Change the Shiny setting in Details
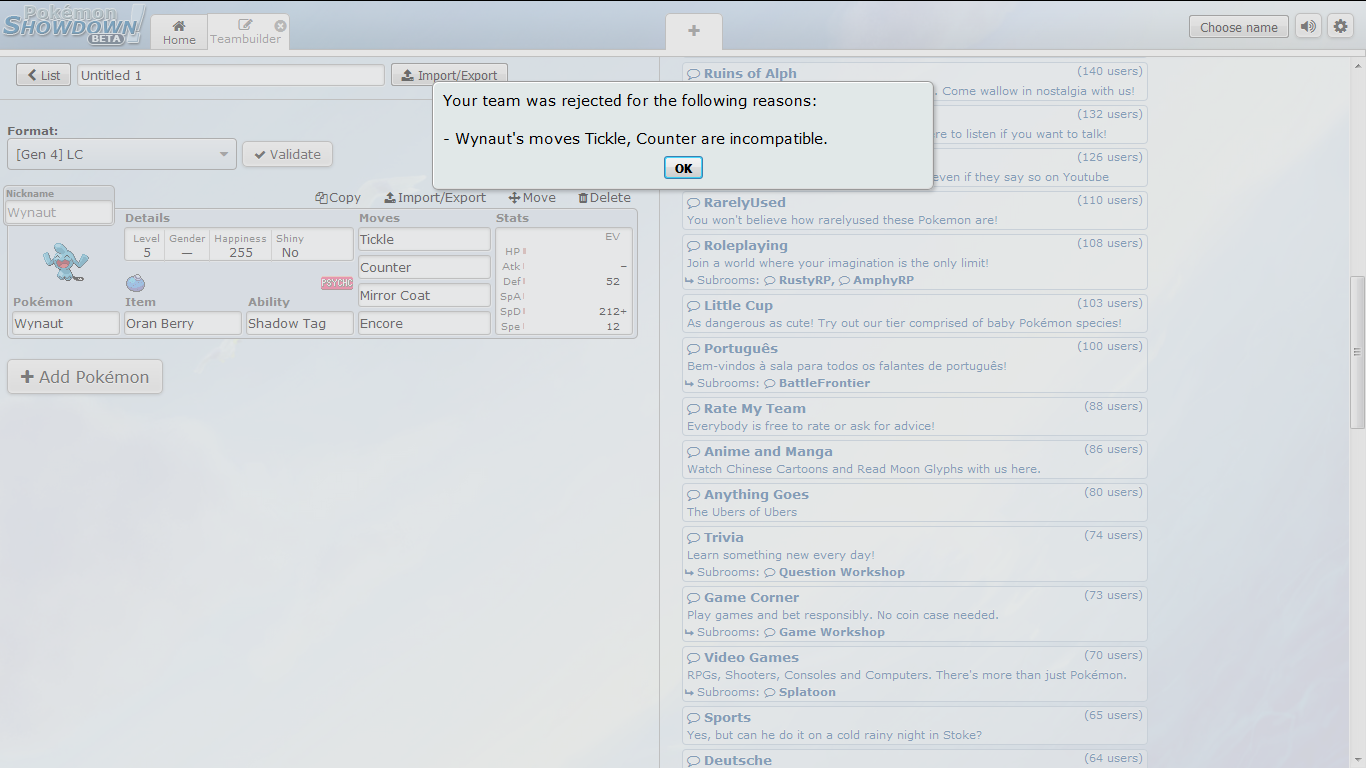The height and width of the screenshot is (768, 1367). 290,246
